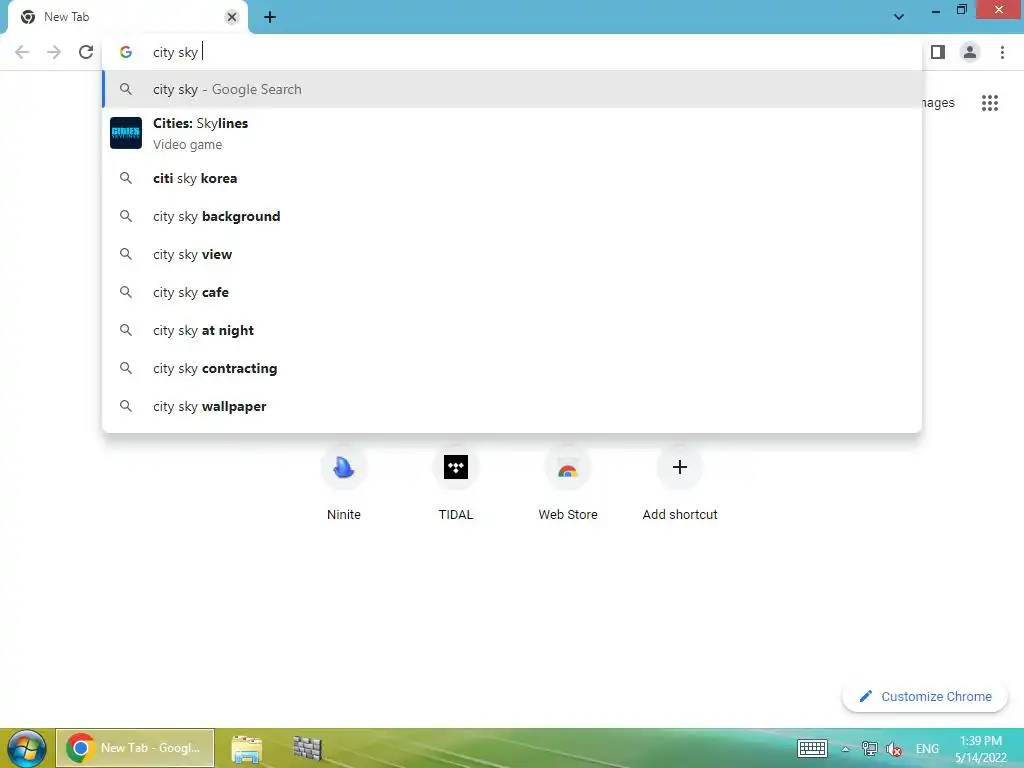The image size is (1024, 768).
Task: Open the Web Store shortcut
Action: click(x=568, y=482)
